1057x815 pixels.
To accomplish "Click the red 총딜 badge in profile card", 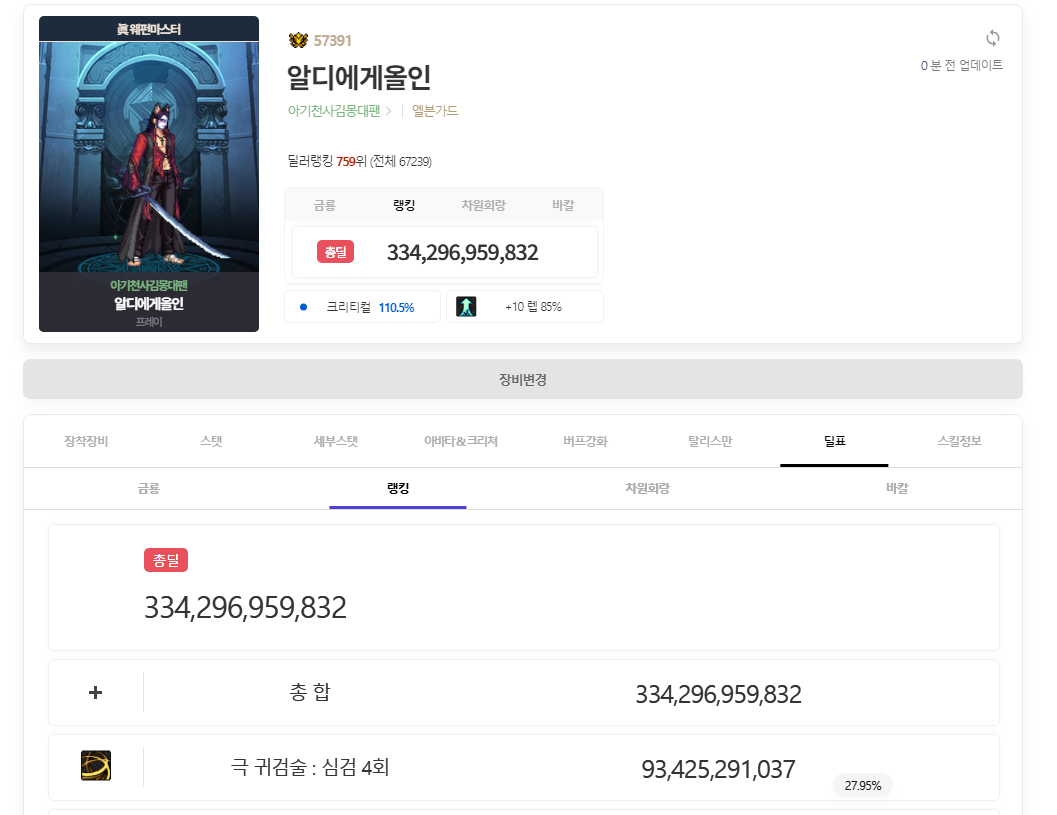I will point(335,252).
